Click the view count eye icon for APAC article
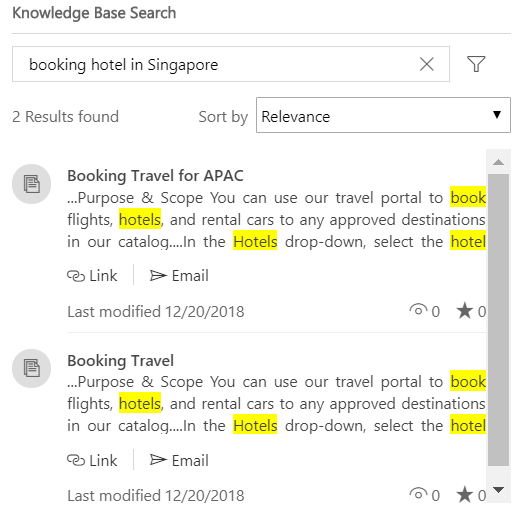522x521 pixels. (418, 310)
